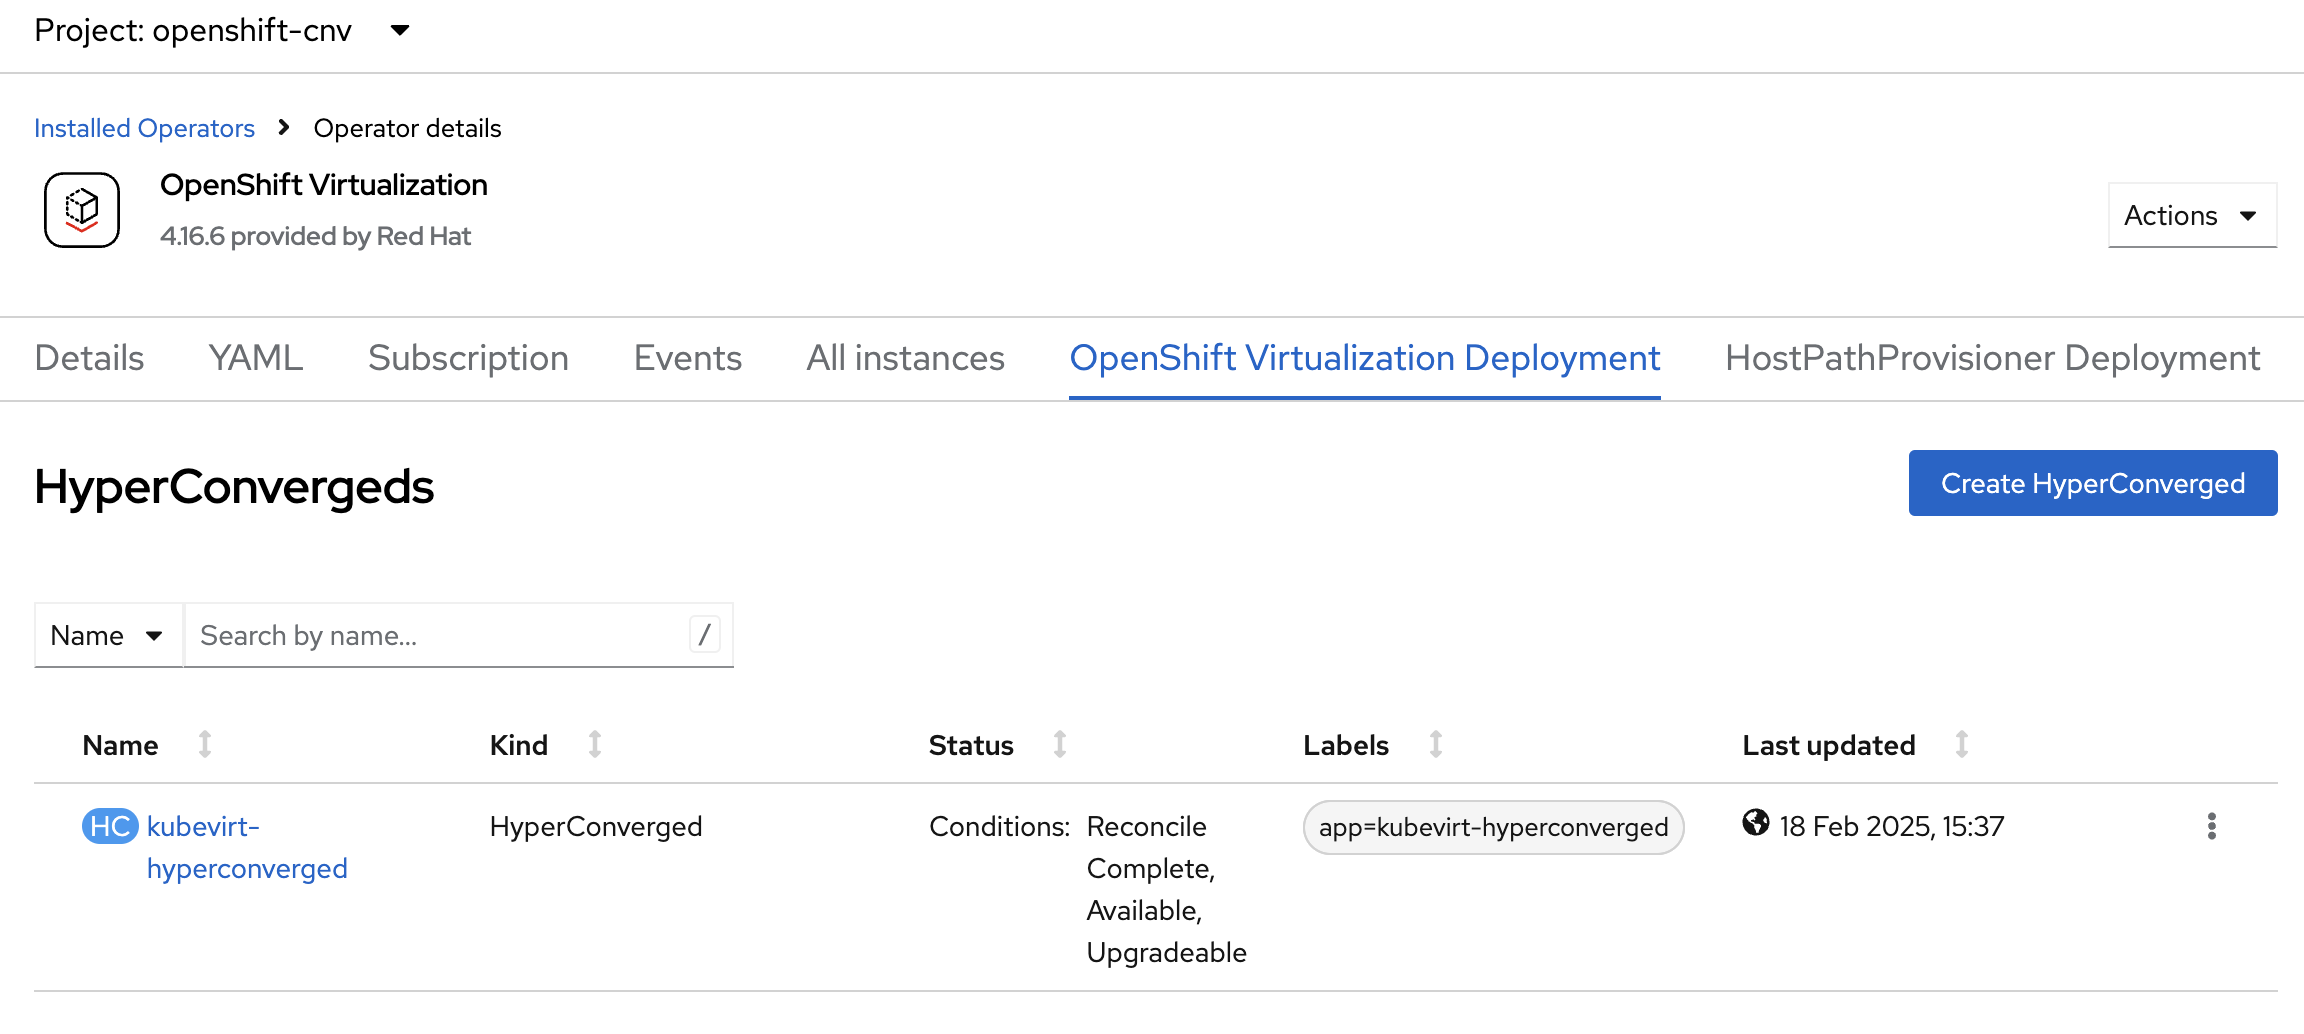2304x1034 pixels.
Task: Click the Operator details breadcrumb text
Action: click(407, 128)
